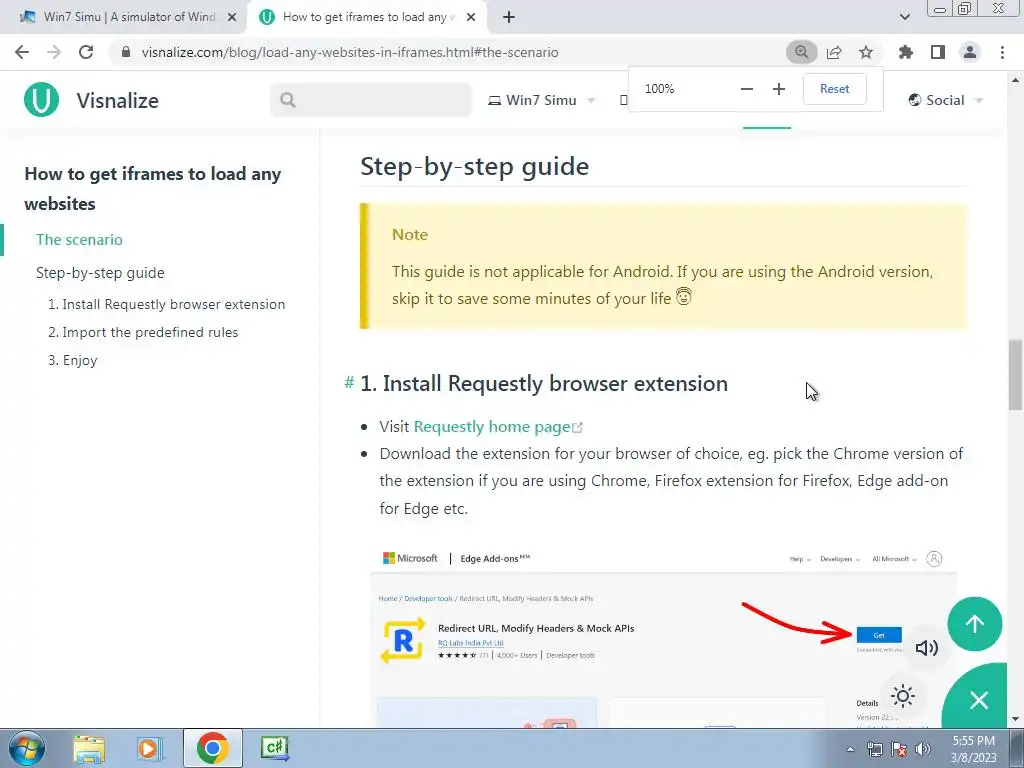Show hidden tray icons arrow
The image size is (1024, 768).
[x=850, y=749]
